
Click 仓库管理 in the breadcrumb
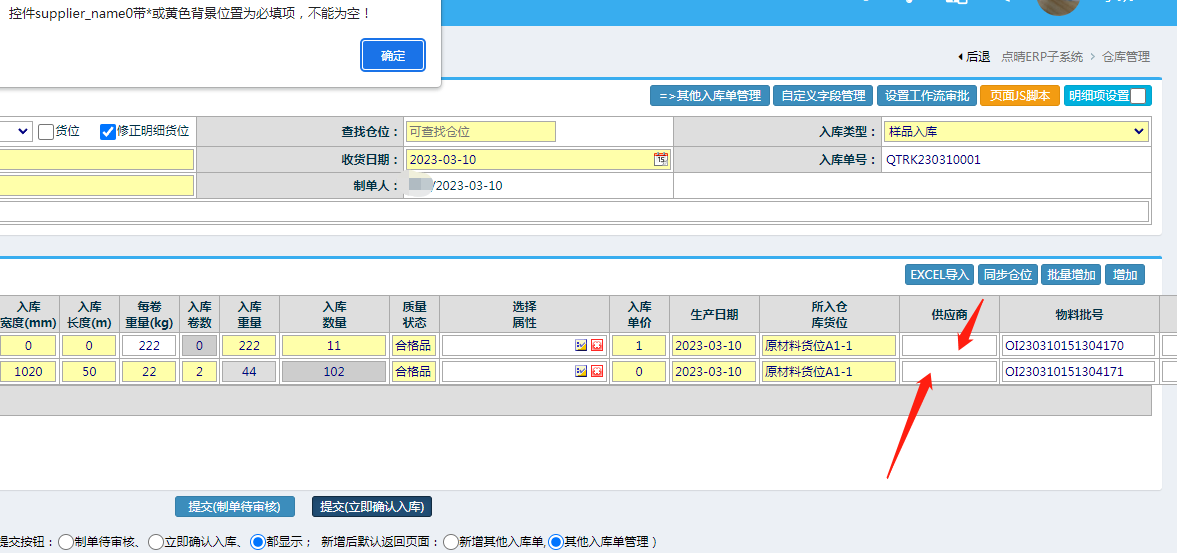(1126, 57)
